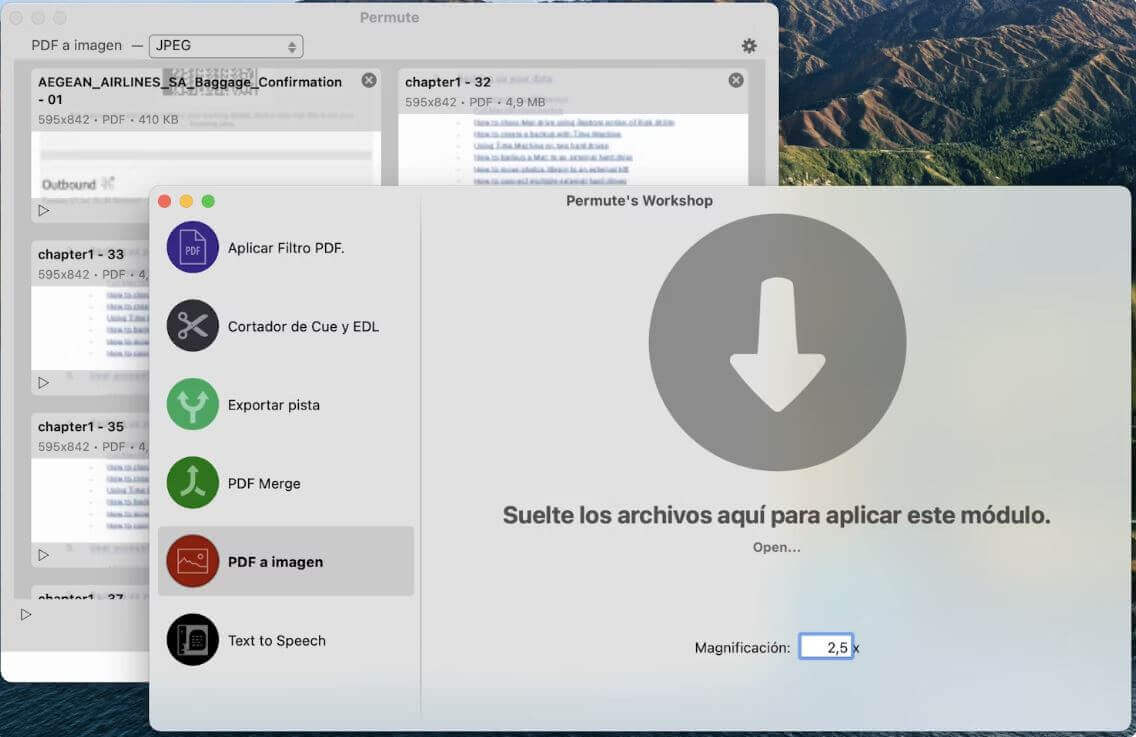The width and height of the screenshot is (1136, 737).
Task: Open the JPEG format dropdown
Action: [x=226, y=46]
